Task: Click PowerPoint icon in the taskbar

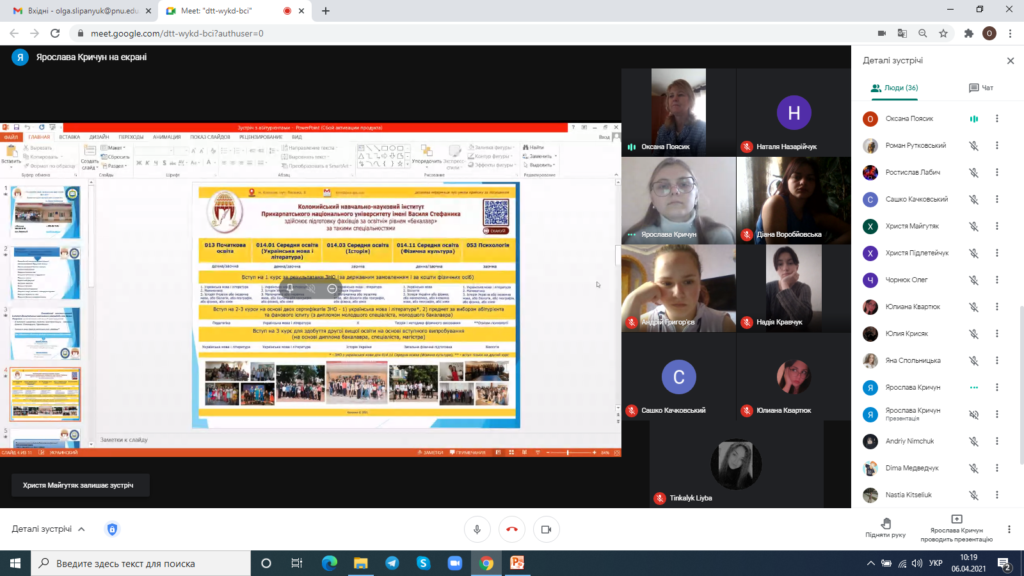Action: (517, 564)
